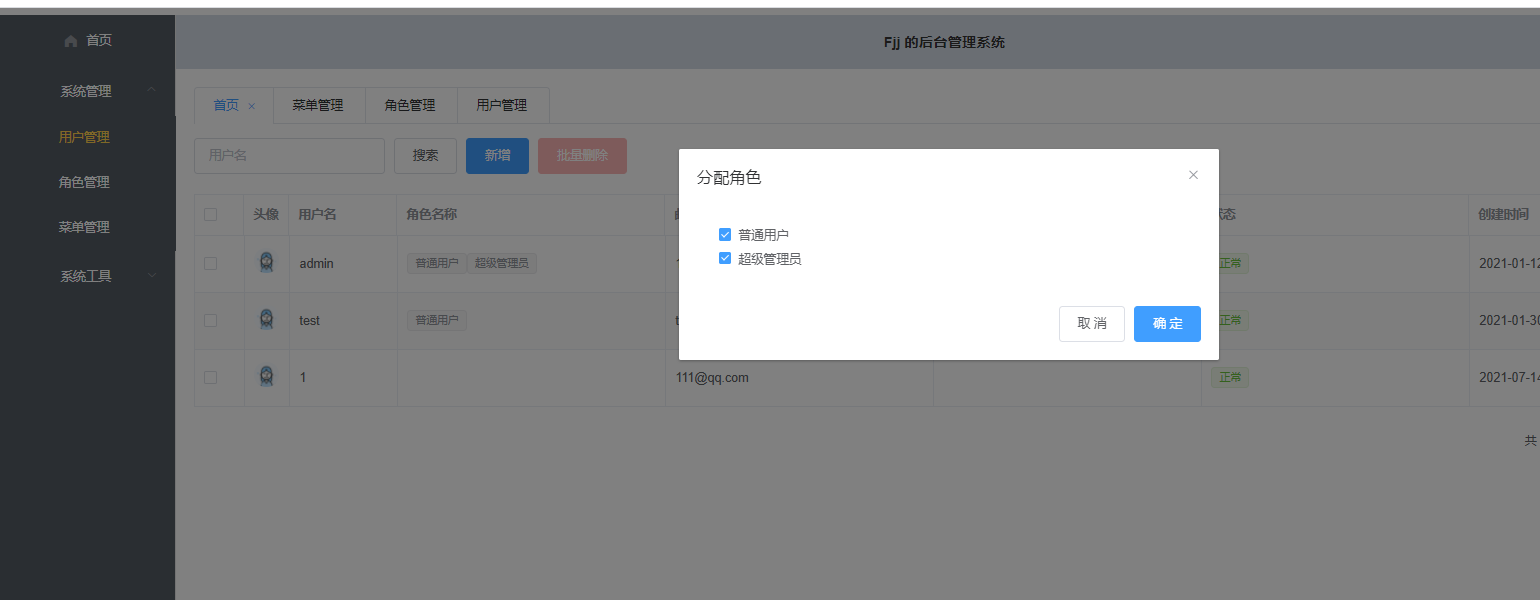The image size is (1540, 600).
Task: Uncheck the 超级管理员 role checkbox
Action: click(725, 259)
